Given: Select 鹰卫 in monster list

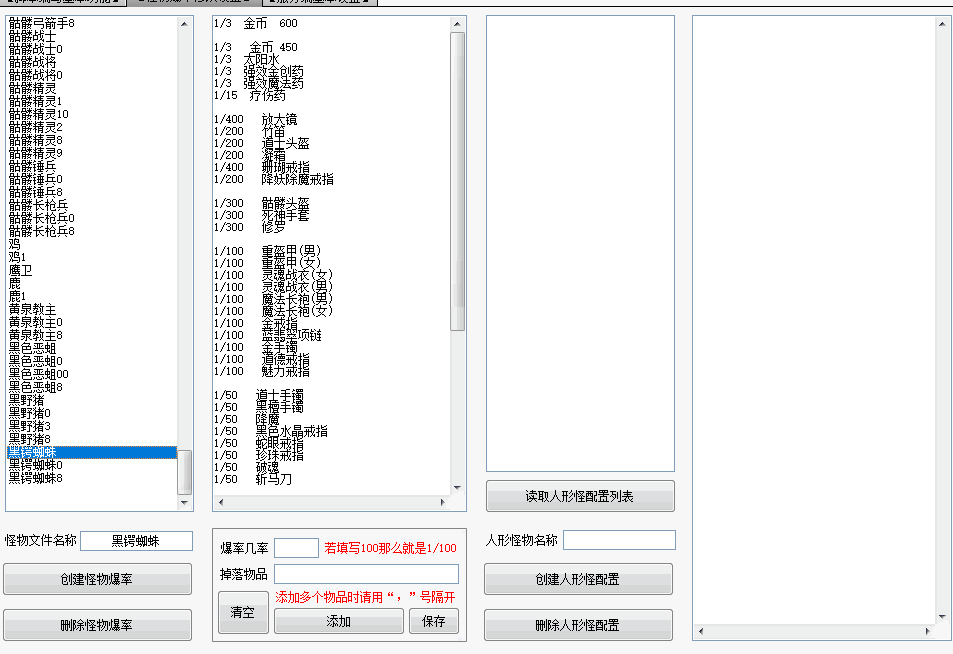Looking at the screenshot, I should (x=20, y=270).
